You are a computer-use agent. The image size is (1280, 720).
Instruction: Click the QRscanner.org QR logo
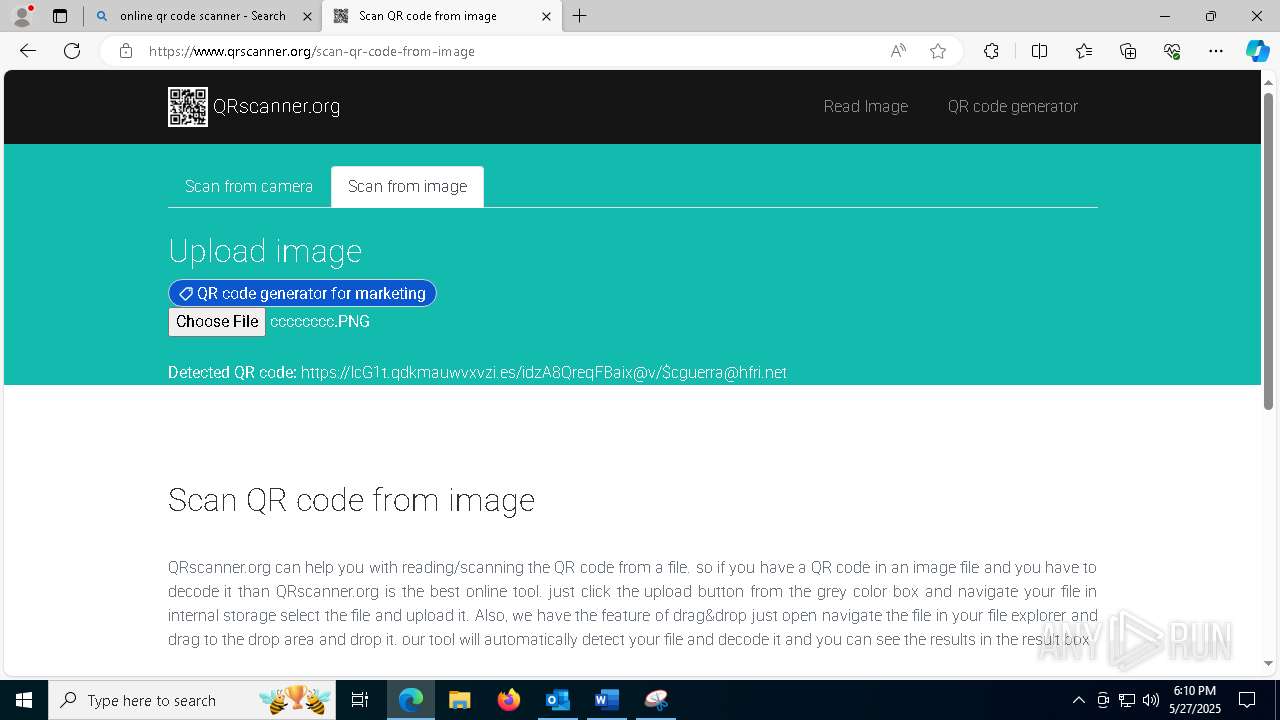(188, 107)
